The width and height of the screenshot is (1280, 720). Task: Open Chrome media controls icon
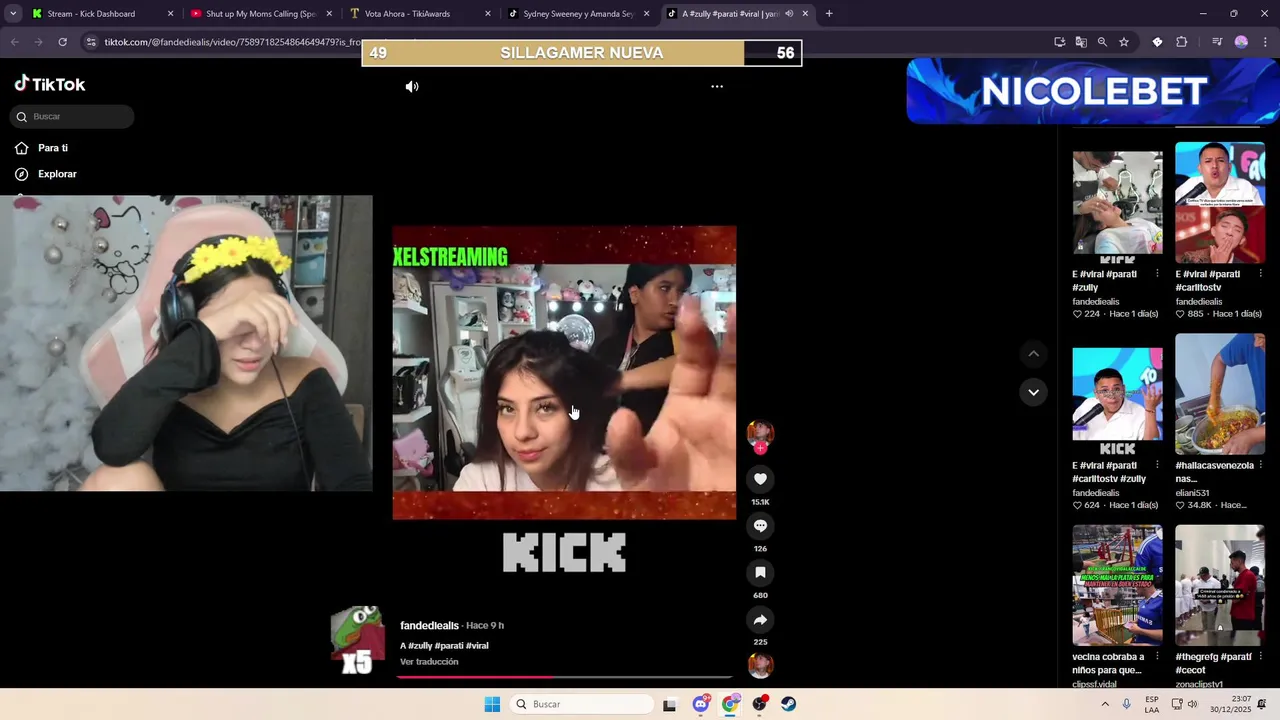click(x=1217, y=42)
